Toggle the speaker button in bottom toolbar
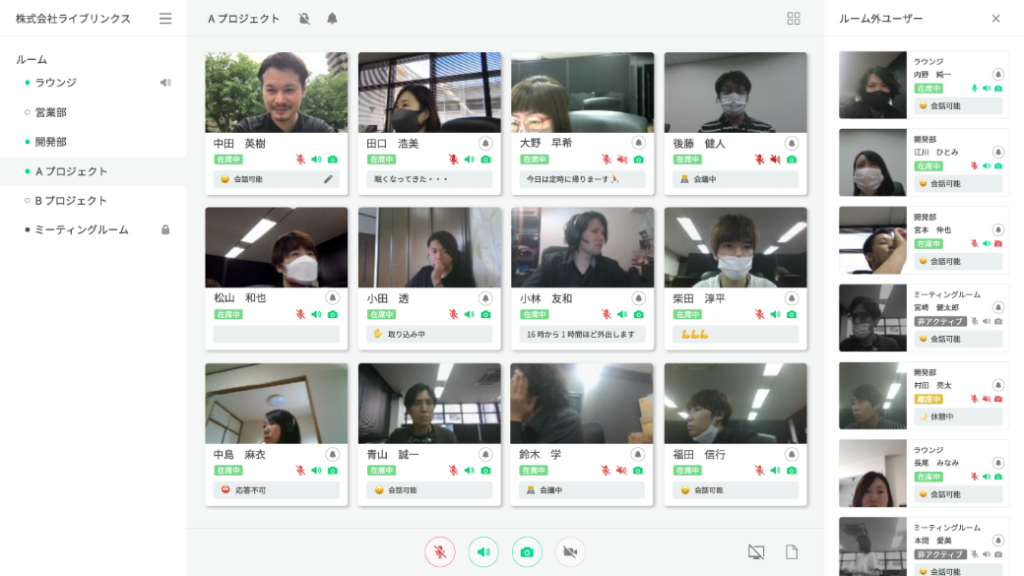 [483, 552]
